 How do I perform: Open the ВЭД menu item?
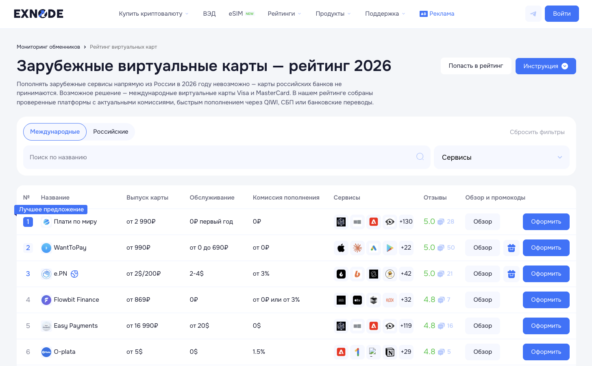pos(209,14)
